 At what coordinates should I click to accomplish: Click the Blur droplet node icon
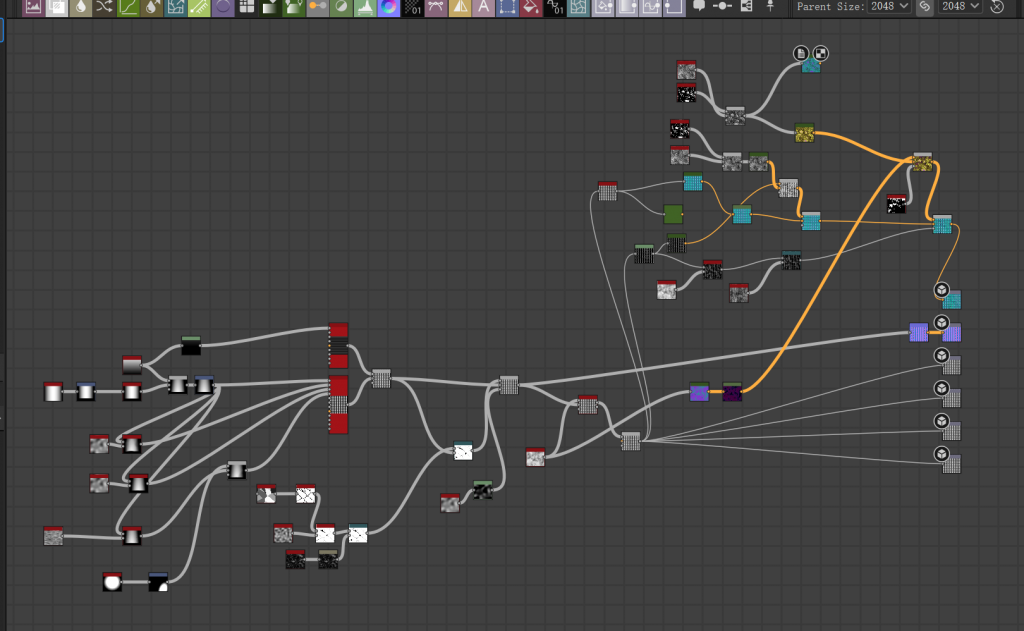click(81, 7)
